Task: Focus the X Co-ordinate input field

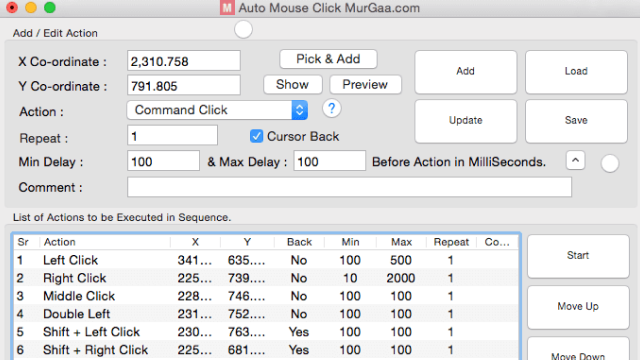Action: click(184, 61)
